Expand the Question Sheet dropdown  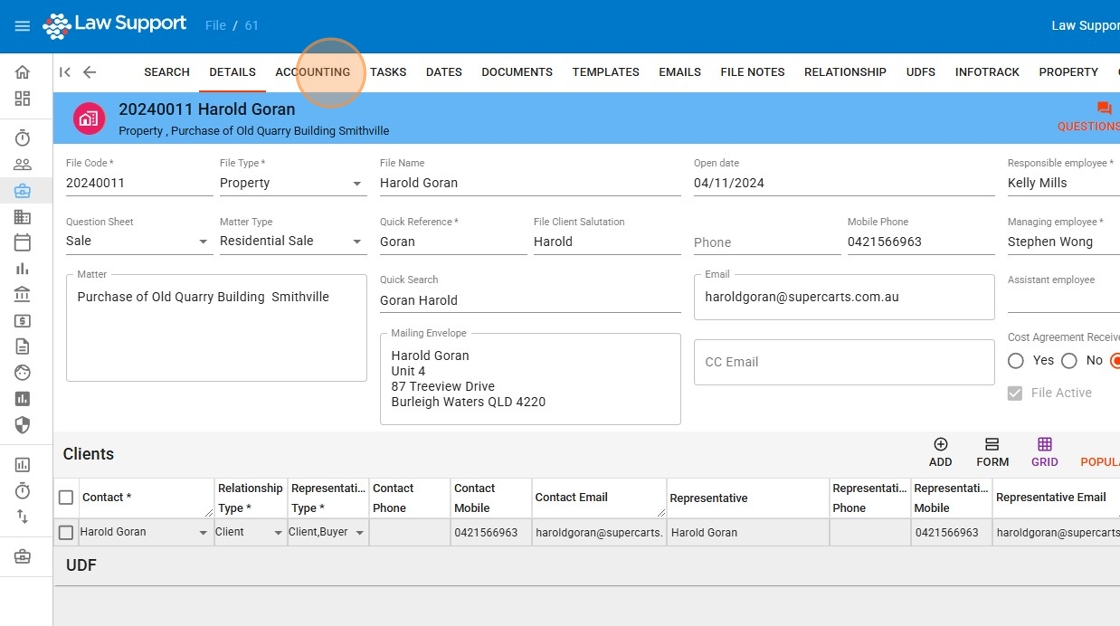click(x=203, y=242)
